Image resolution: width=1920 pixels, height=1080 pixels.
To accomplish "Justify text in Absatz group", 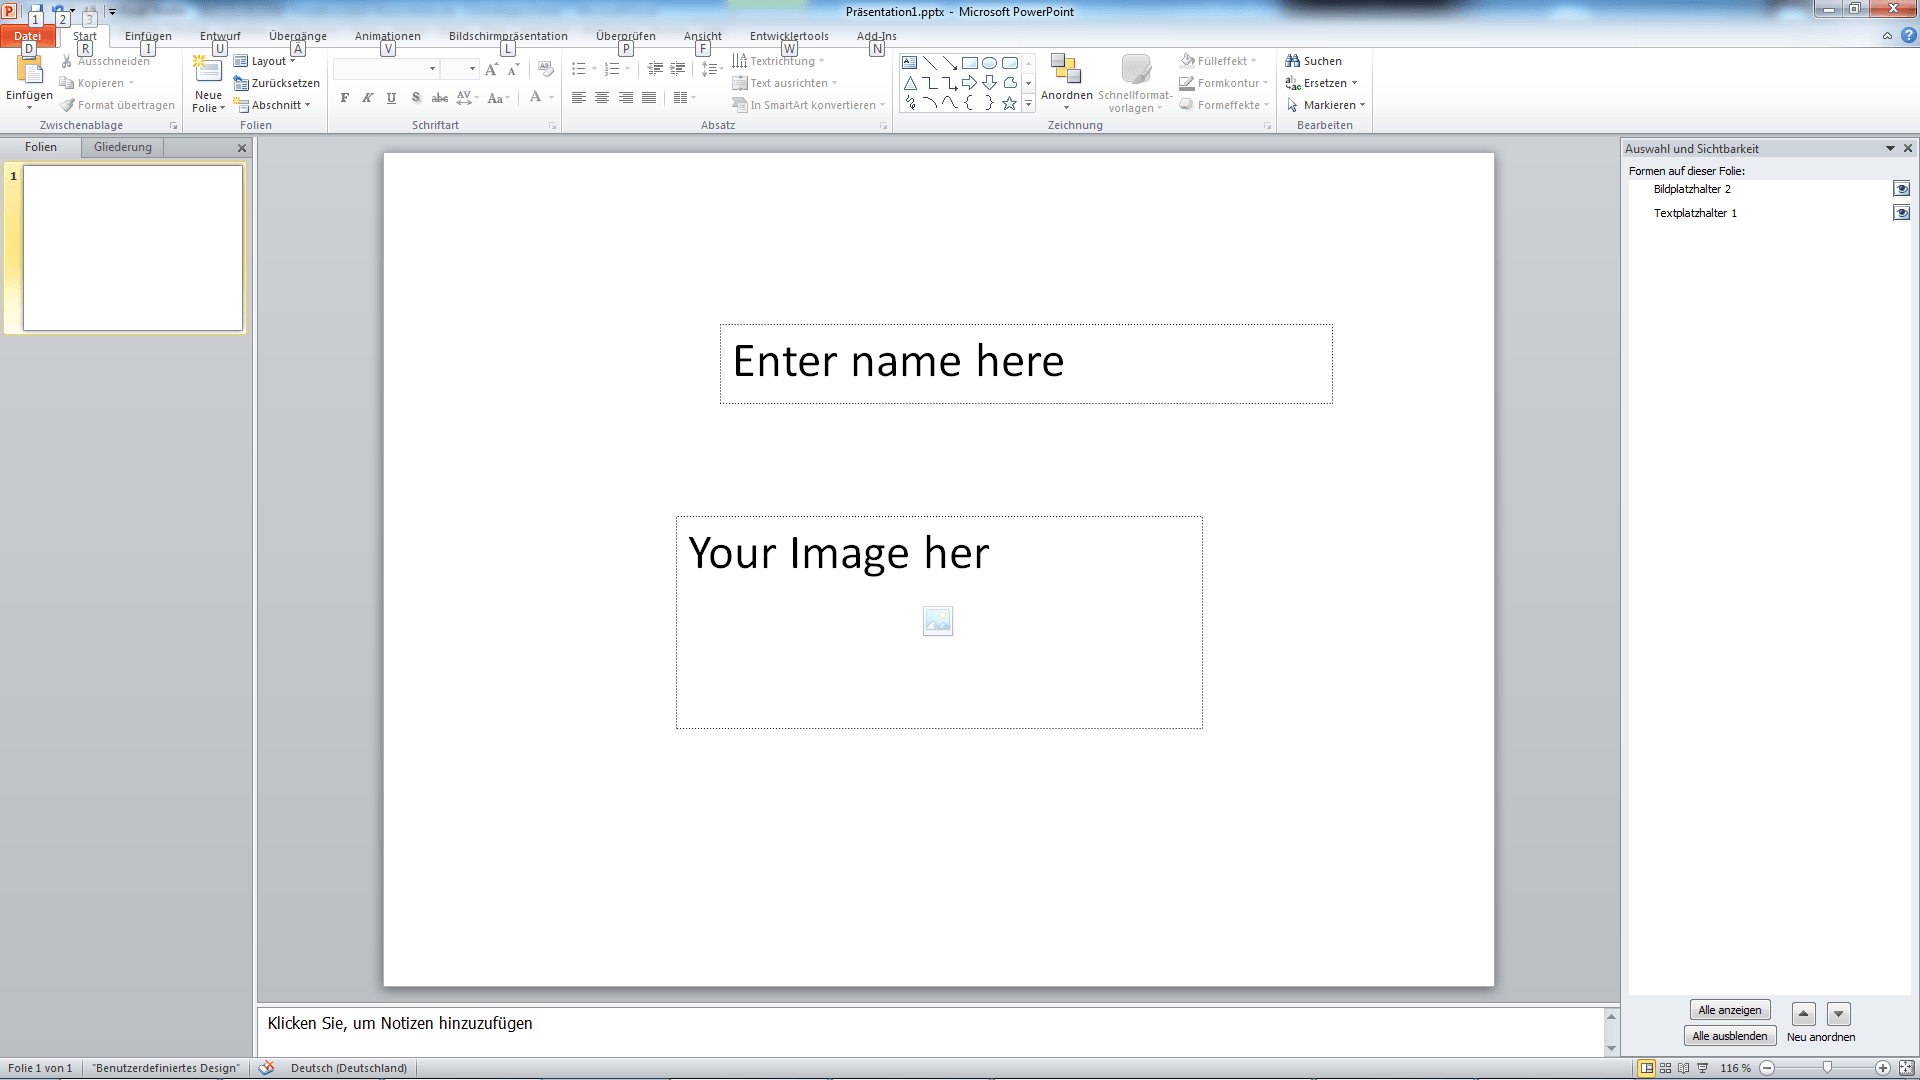I will (x=649, y=98).
